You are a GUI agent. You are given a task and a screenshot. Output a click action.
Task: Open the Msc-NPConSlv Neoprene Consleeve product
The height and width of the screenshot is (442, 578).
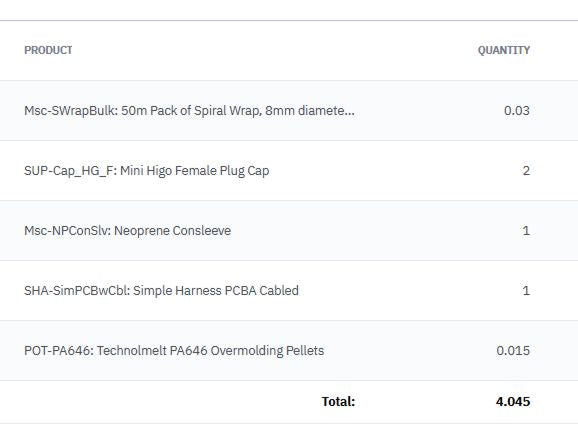tap(128, 231)
